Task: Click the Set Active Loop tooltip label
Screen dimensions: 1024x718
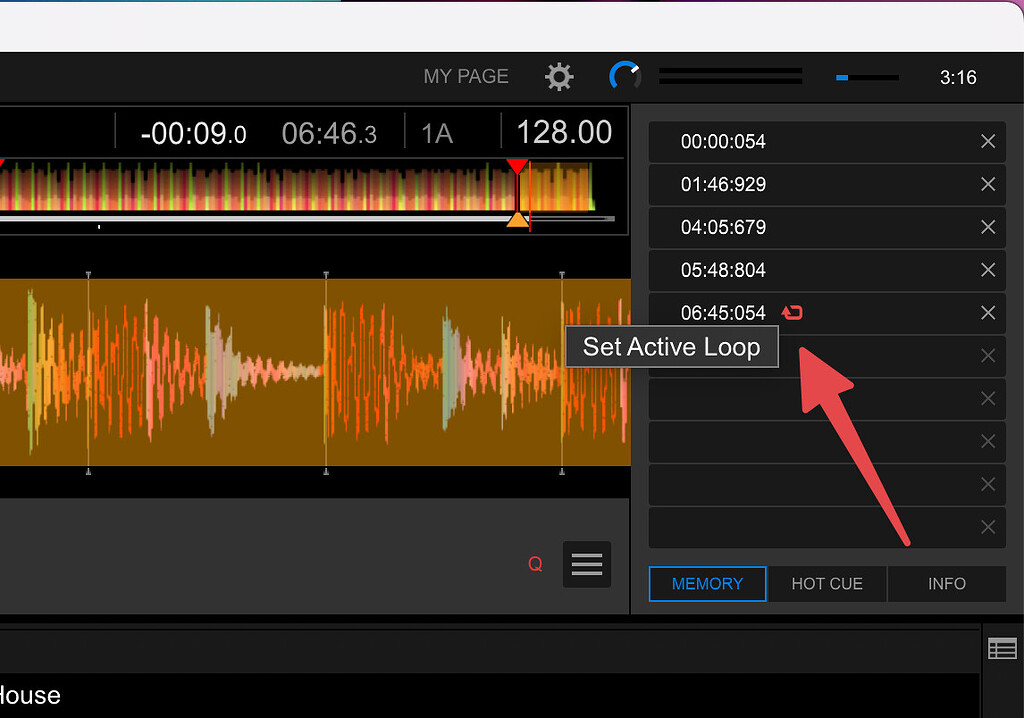Action: [x=671, y=346]
